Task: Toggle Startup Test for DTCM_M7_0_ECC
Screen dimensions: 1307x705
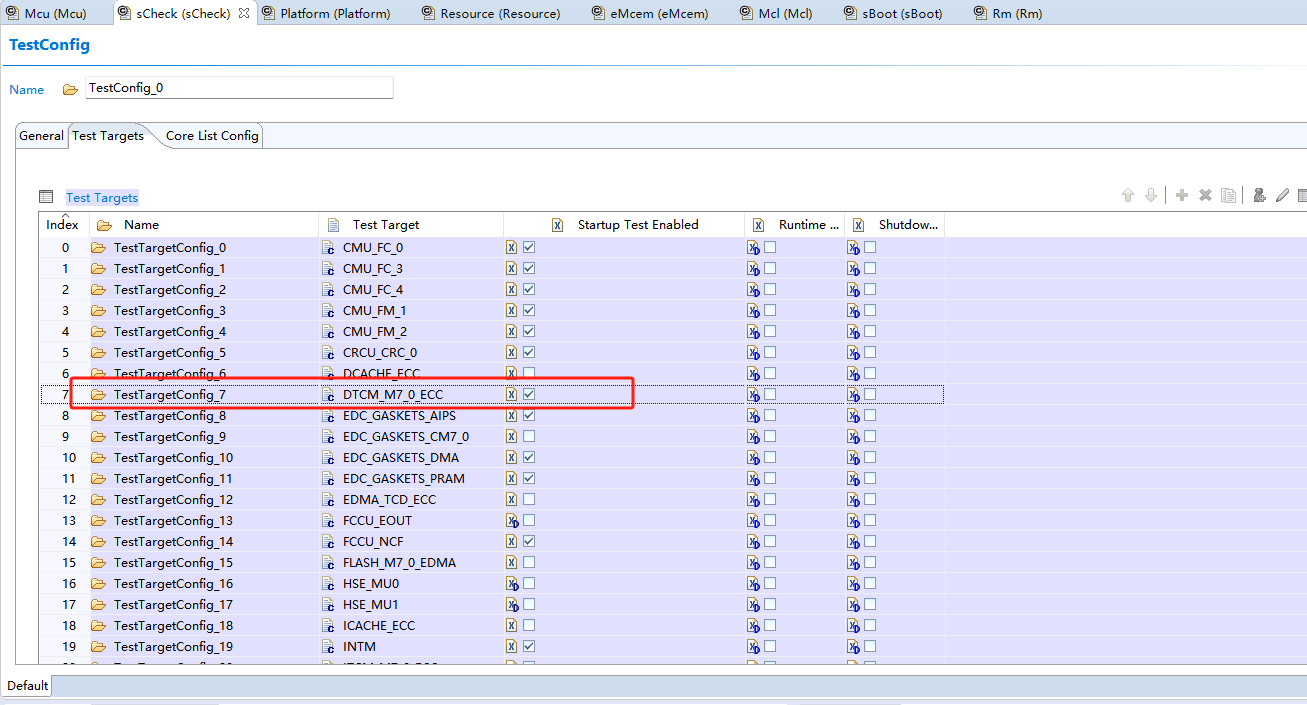Action: point(529,394)
